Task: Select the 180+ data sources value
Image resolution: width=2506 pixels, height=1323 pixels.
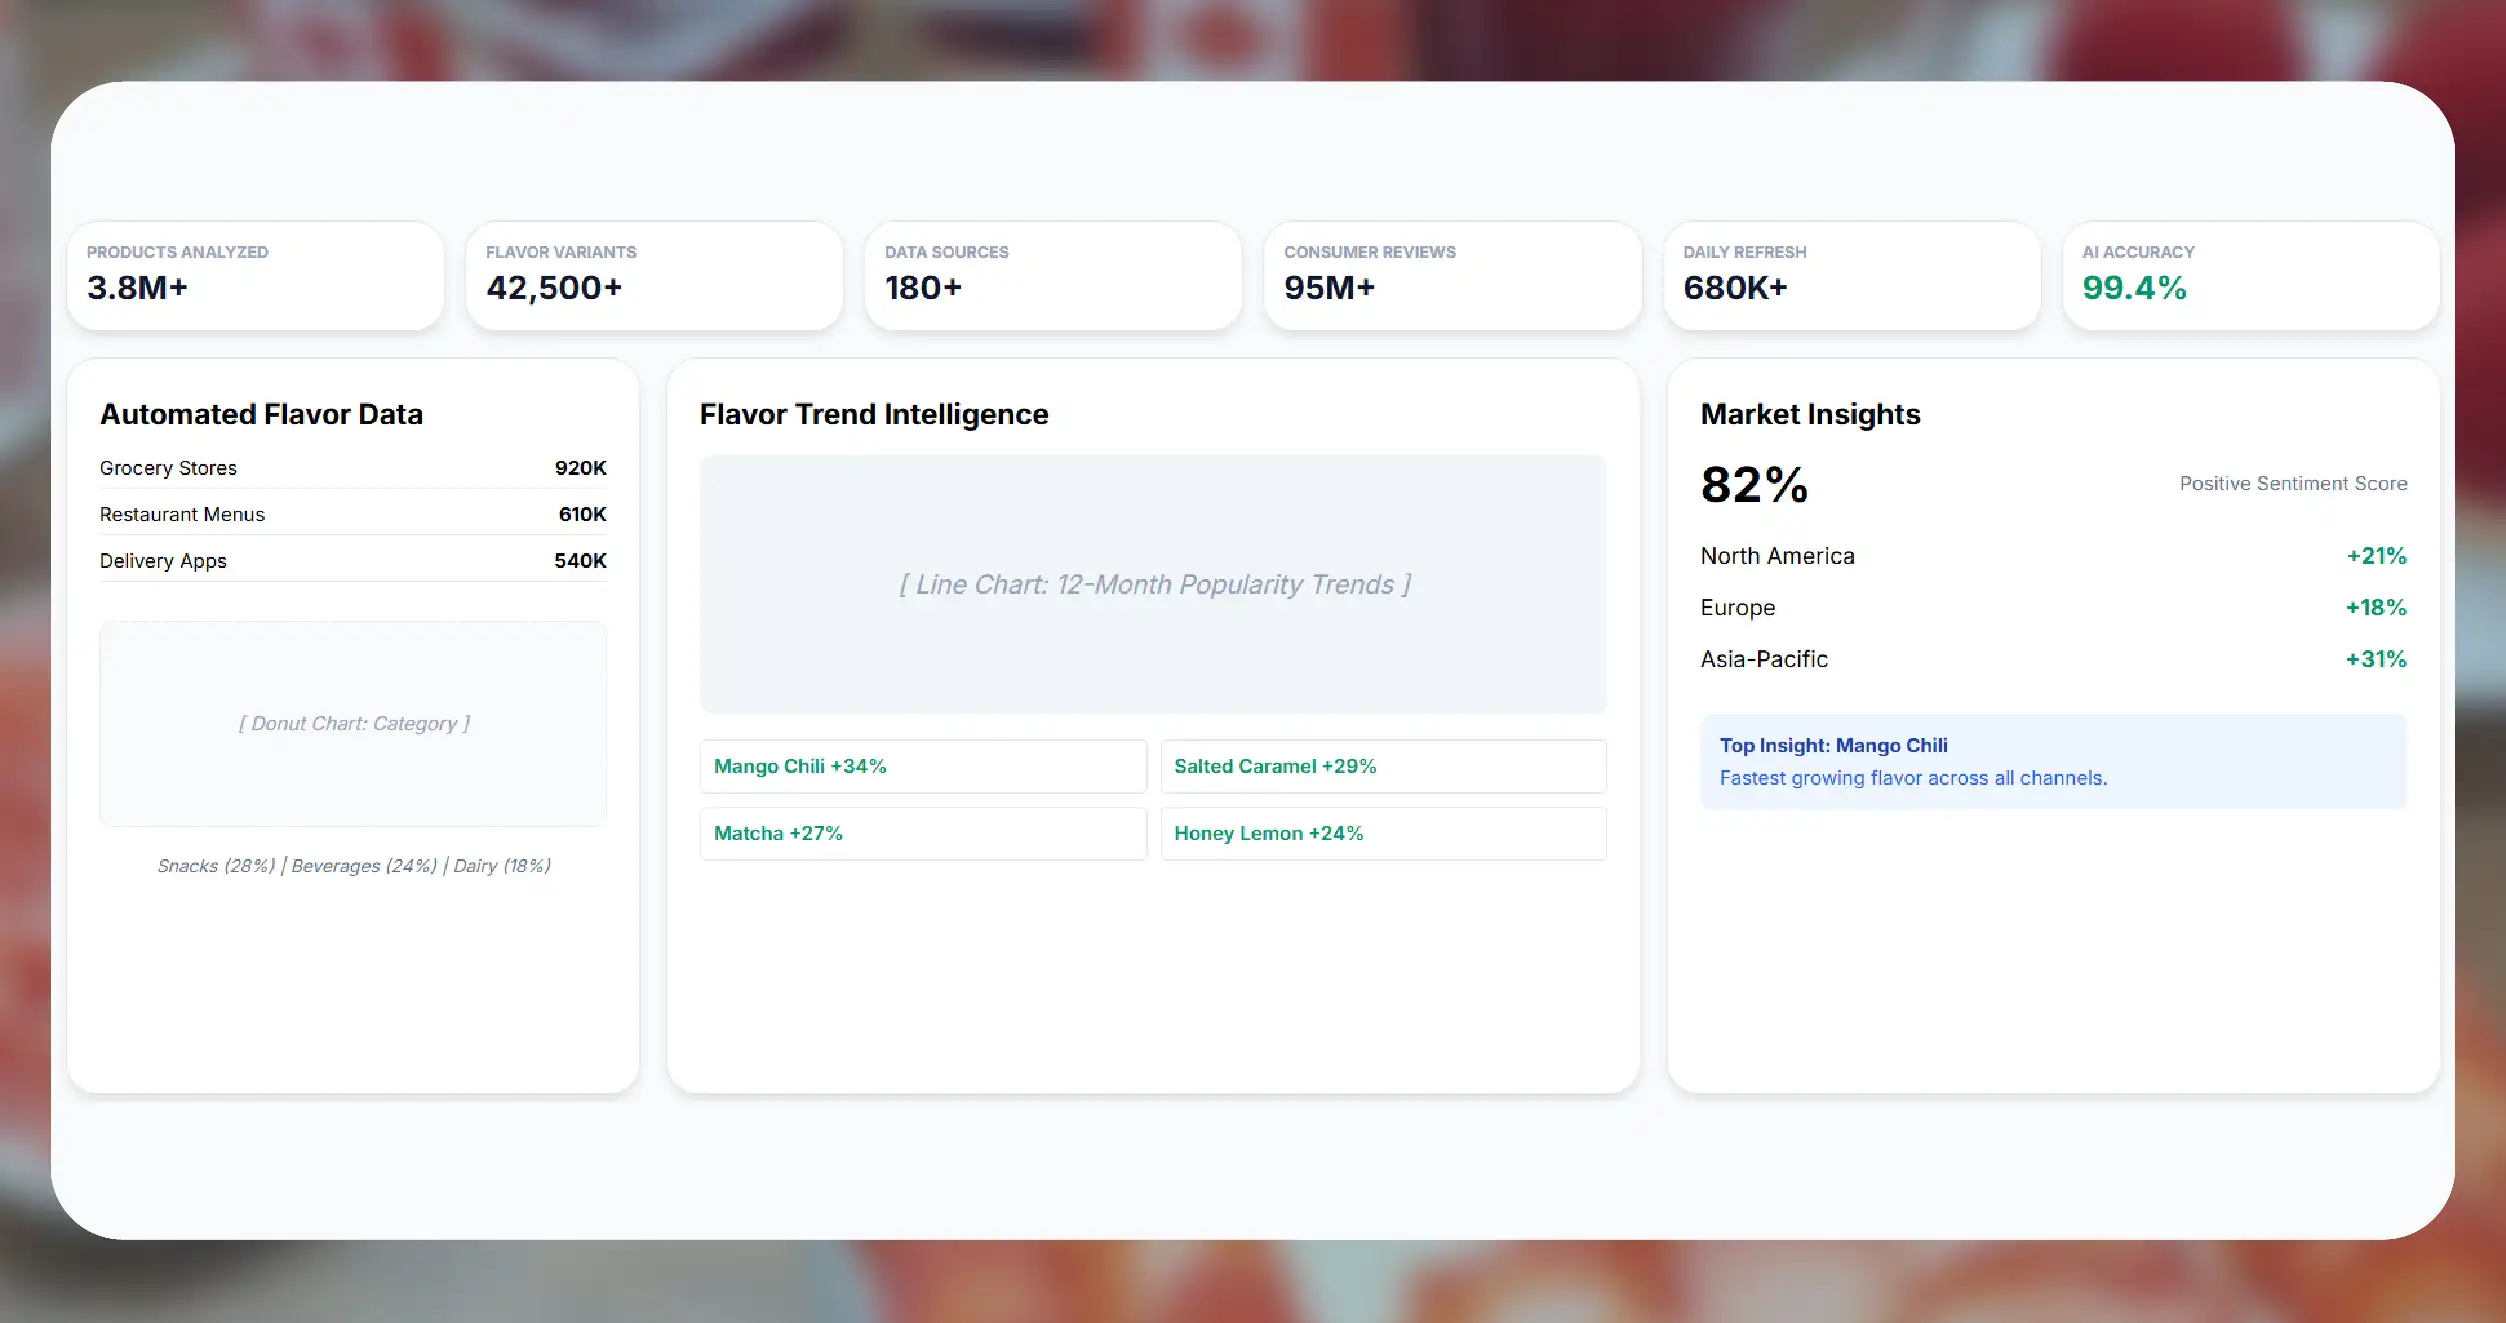Action: [923, 288]
